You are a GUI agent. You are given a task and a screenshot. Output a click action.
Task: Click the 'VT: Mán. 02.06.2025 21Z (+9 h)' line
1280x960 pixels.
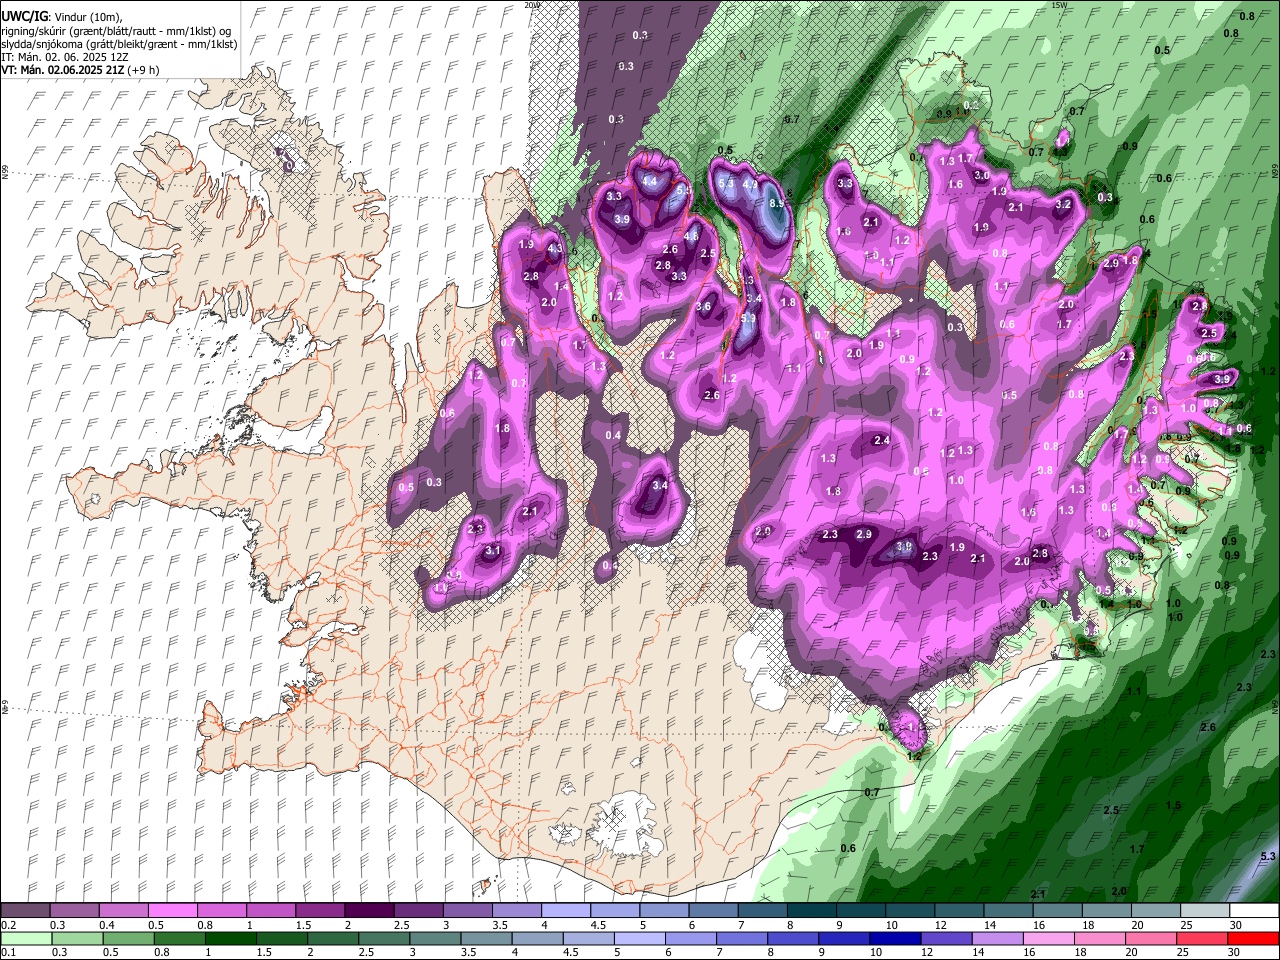pos(80,70)
